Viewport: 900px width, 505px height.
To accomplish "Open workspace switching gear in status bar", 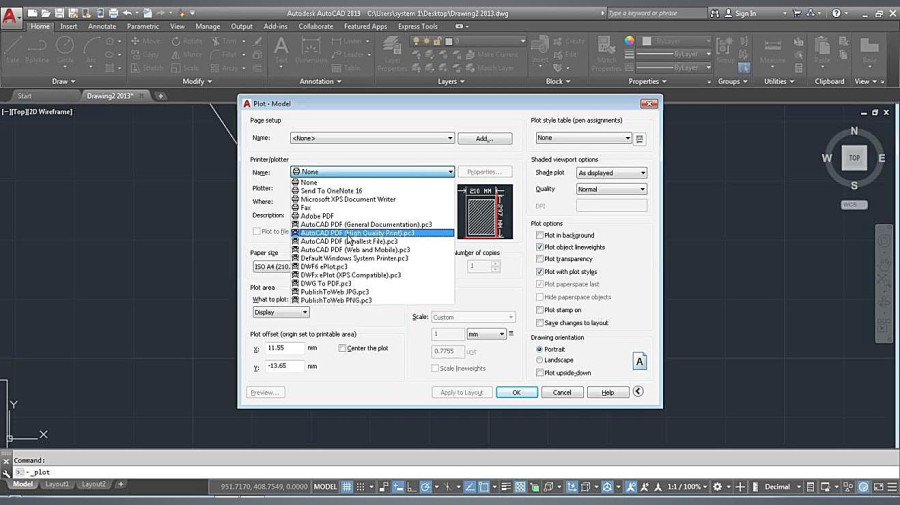I will point(717,487).
